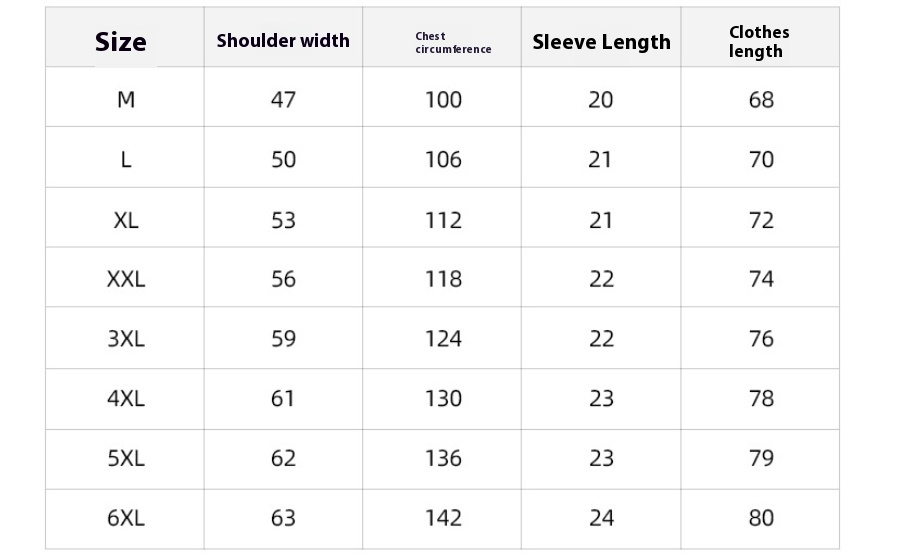Select the XL size cell
The height and width of the screenshot is (555, 909).
coord(126,220)
